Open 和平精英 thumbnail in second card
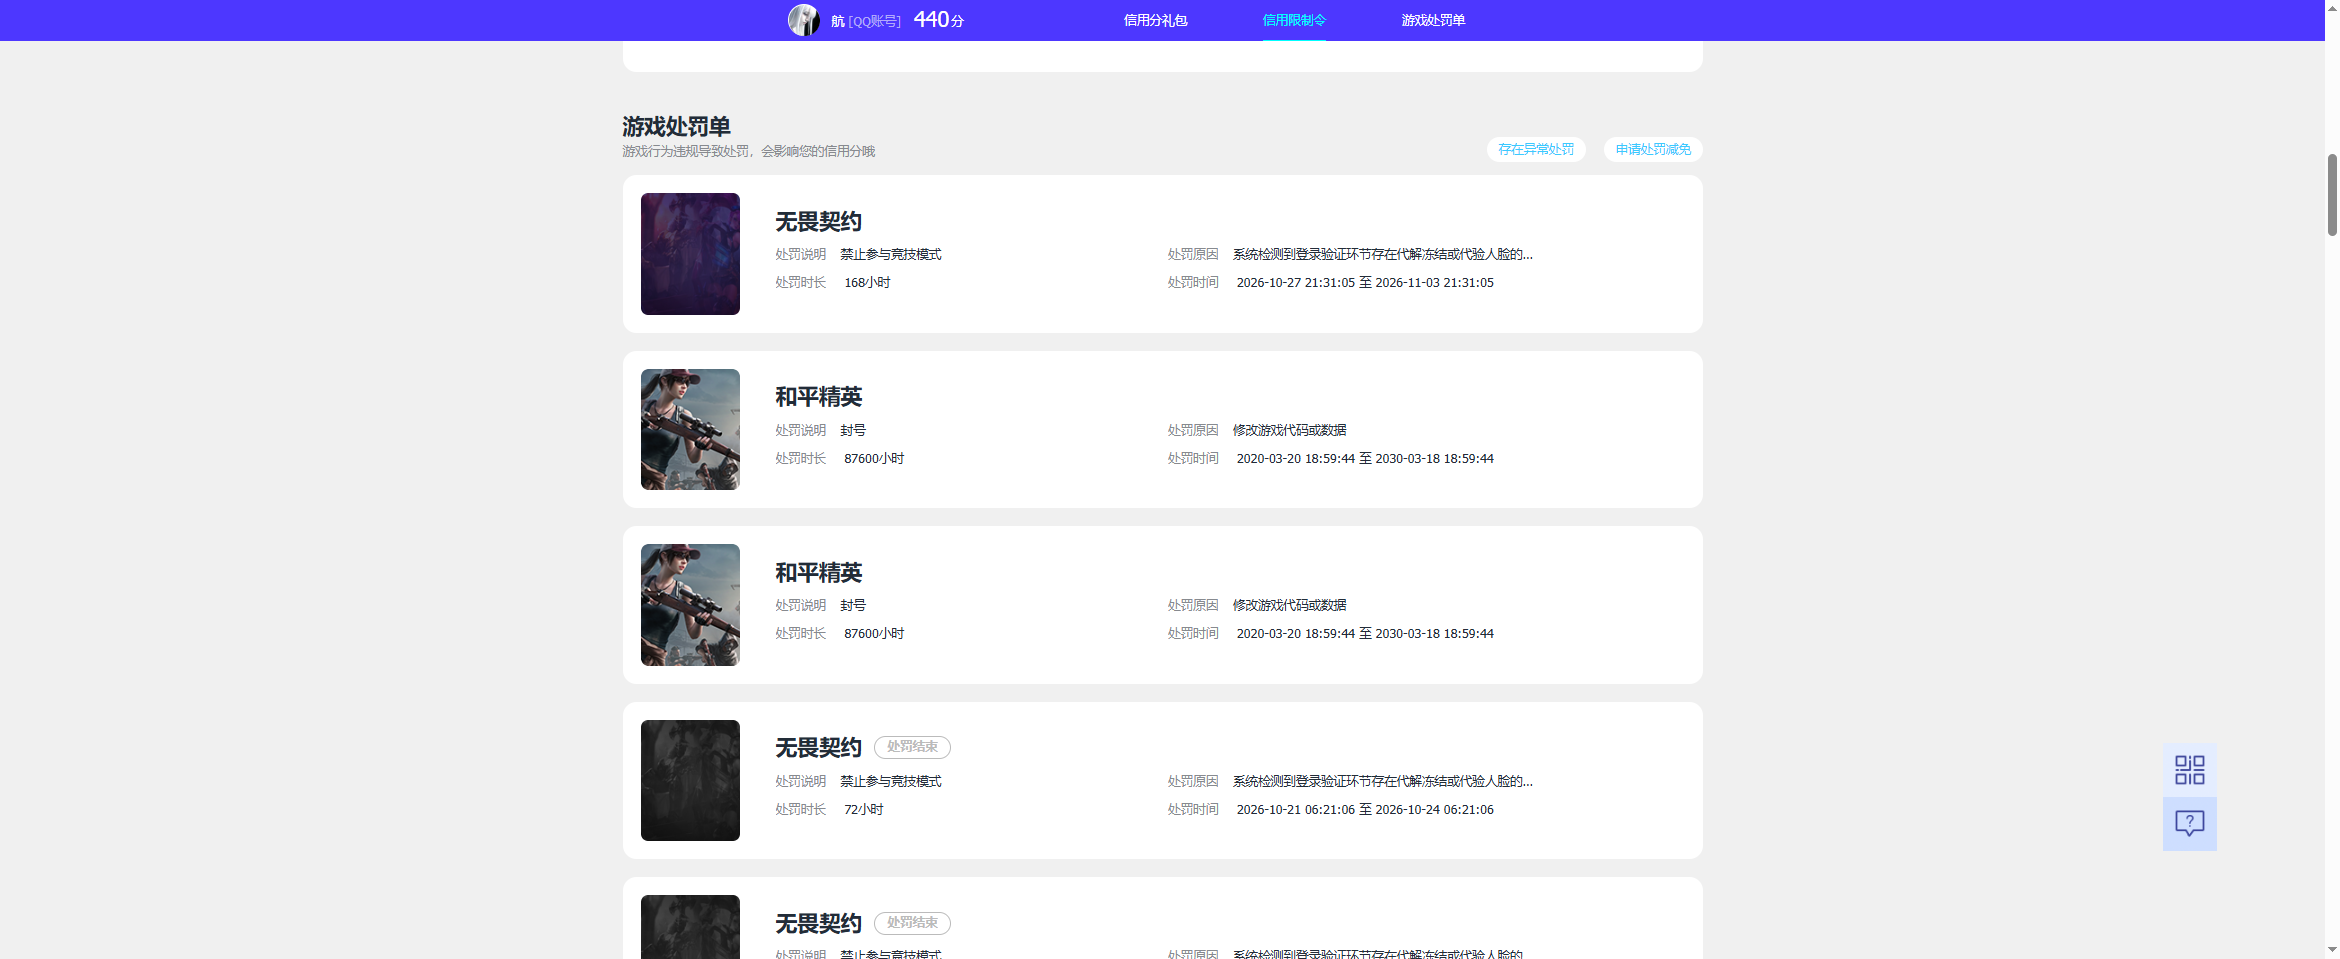 [x=690, y=429]
